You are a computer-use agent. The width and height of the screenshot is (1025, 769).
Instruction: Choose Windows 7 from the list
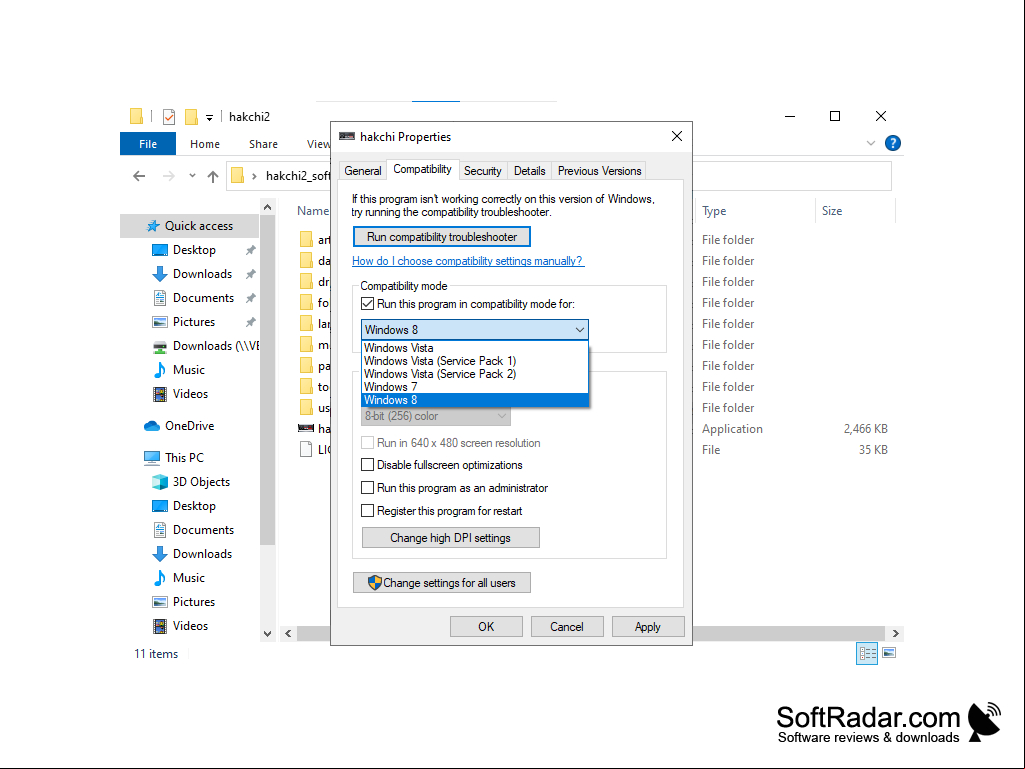point(475,387)
